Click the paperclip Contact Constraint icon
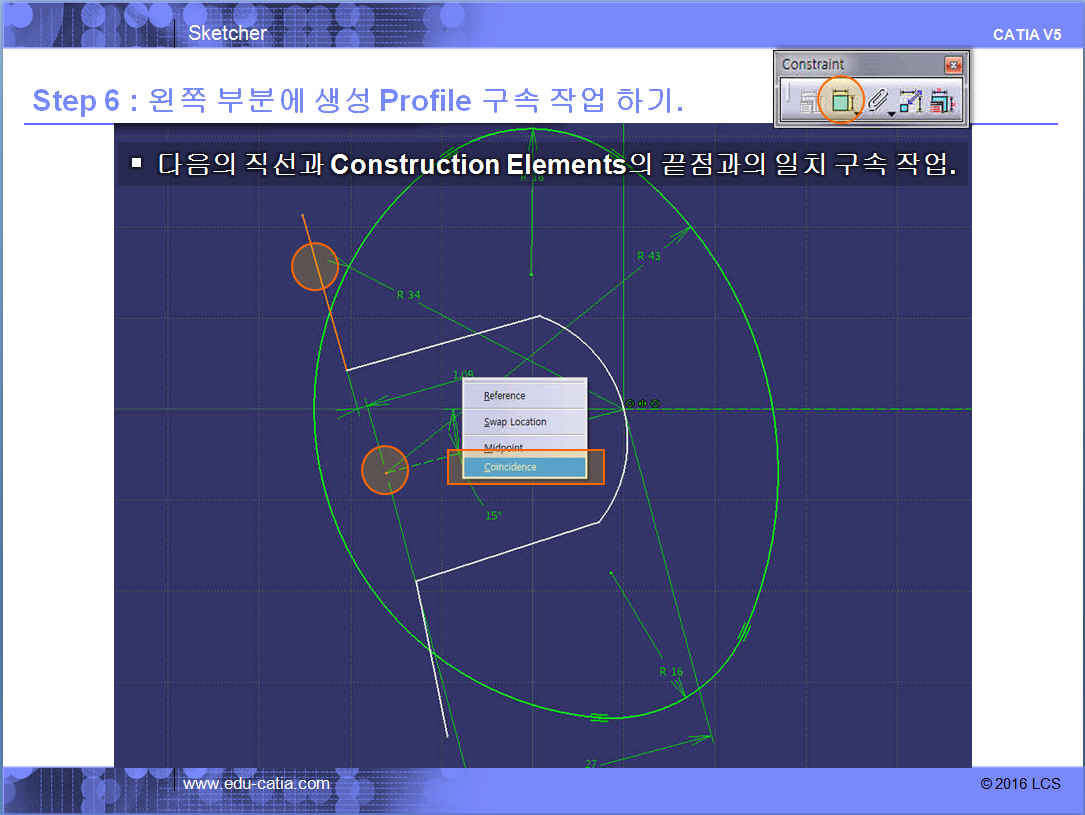Image resolution: width=1085 pixels, height=815 pixels. pyautogui.click(x=877, y=100)
